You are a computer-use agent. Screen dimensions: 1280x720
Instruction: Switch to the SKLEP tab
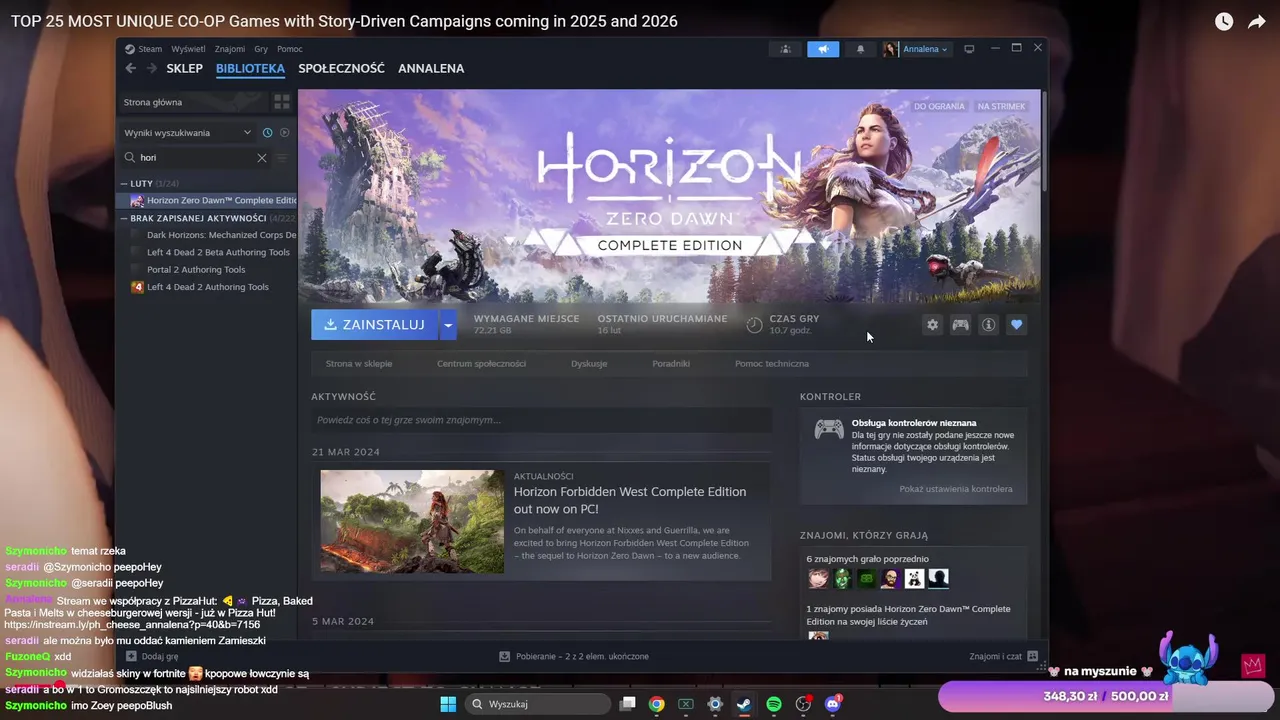(184, 68)
